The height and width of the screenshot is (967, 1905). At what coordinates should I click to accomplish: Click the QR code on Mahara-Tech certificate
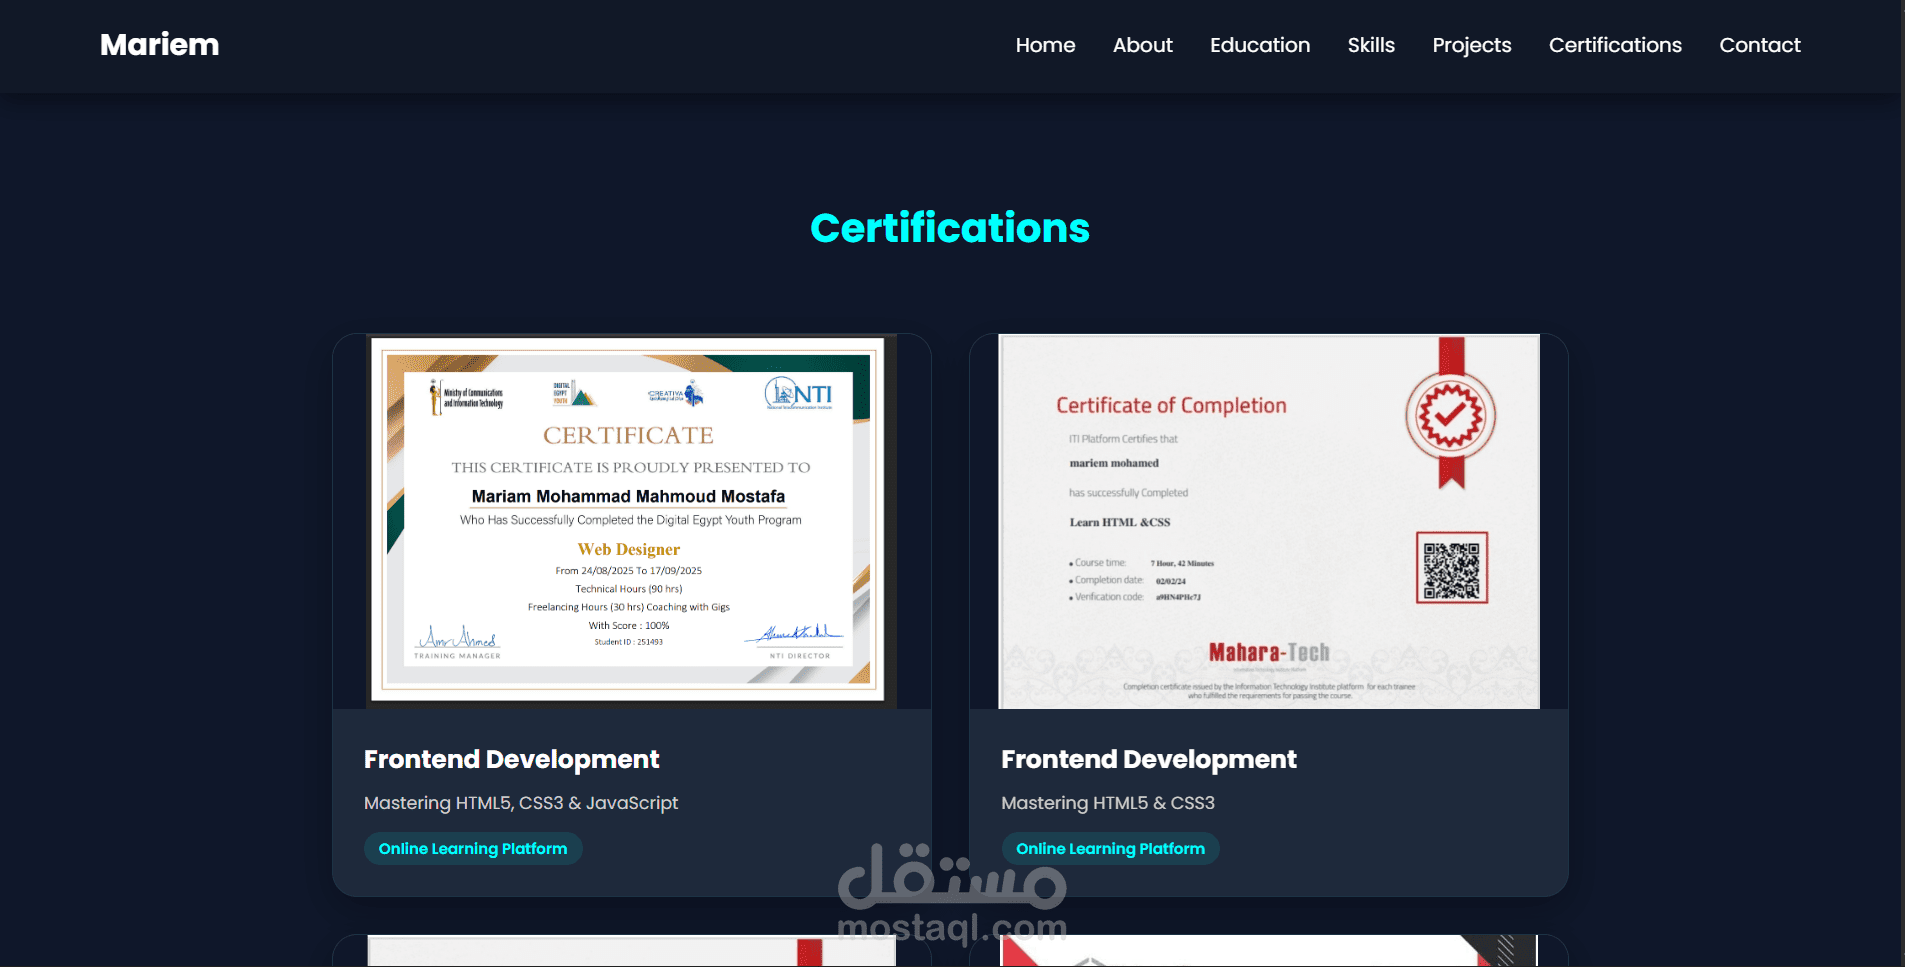[x=1452, y=568]
